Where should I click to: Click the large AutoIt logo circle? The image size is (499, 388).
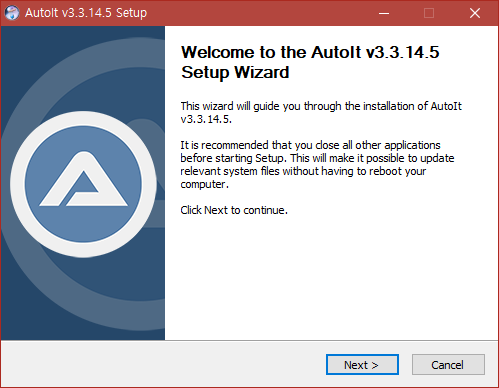point(83,184)
